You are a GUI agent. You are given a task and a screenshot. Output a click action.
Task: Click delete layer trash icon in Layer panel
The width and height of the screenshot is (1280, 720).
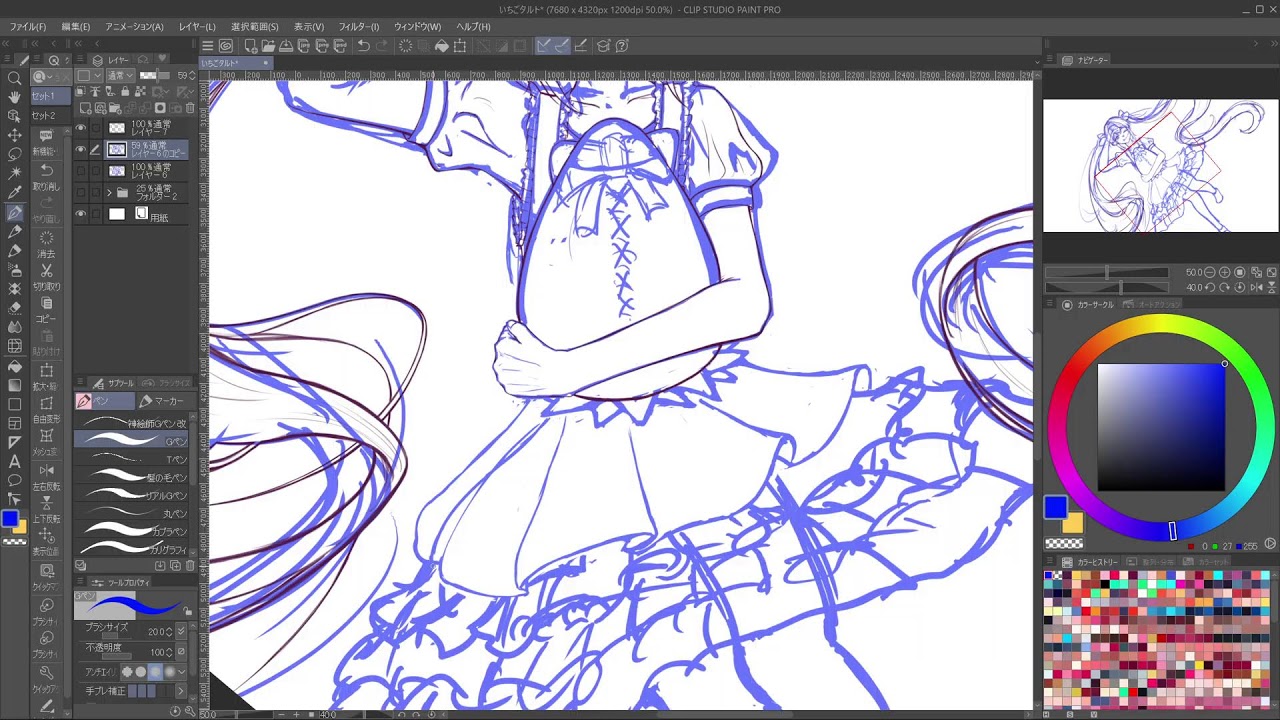point(190,108)
